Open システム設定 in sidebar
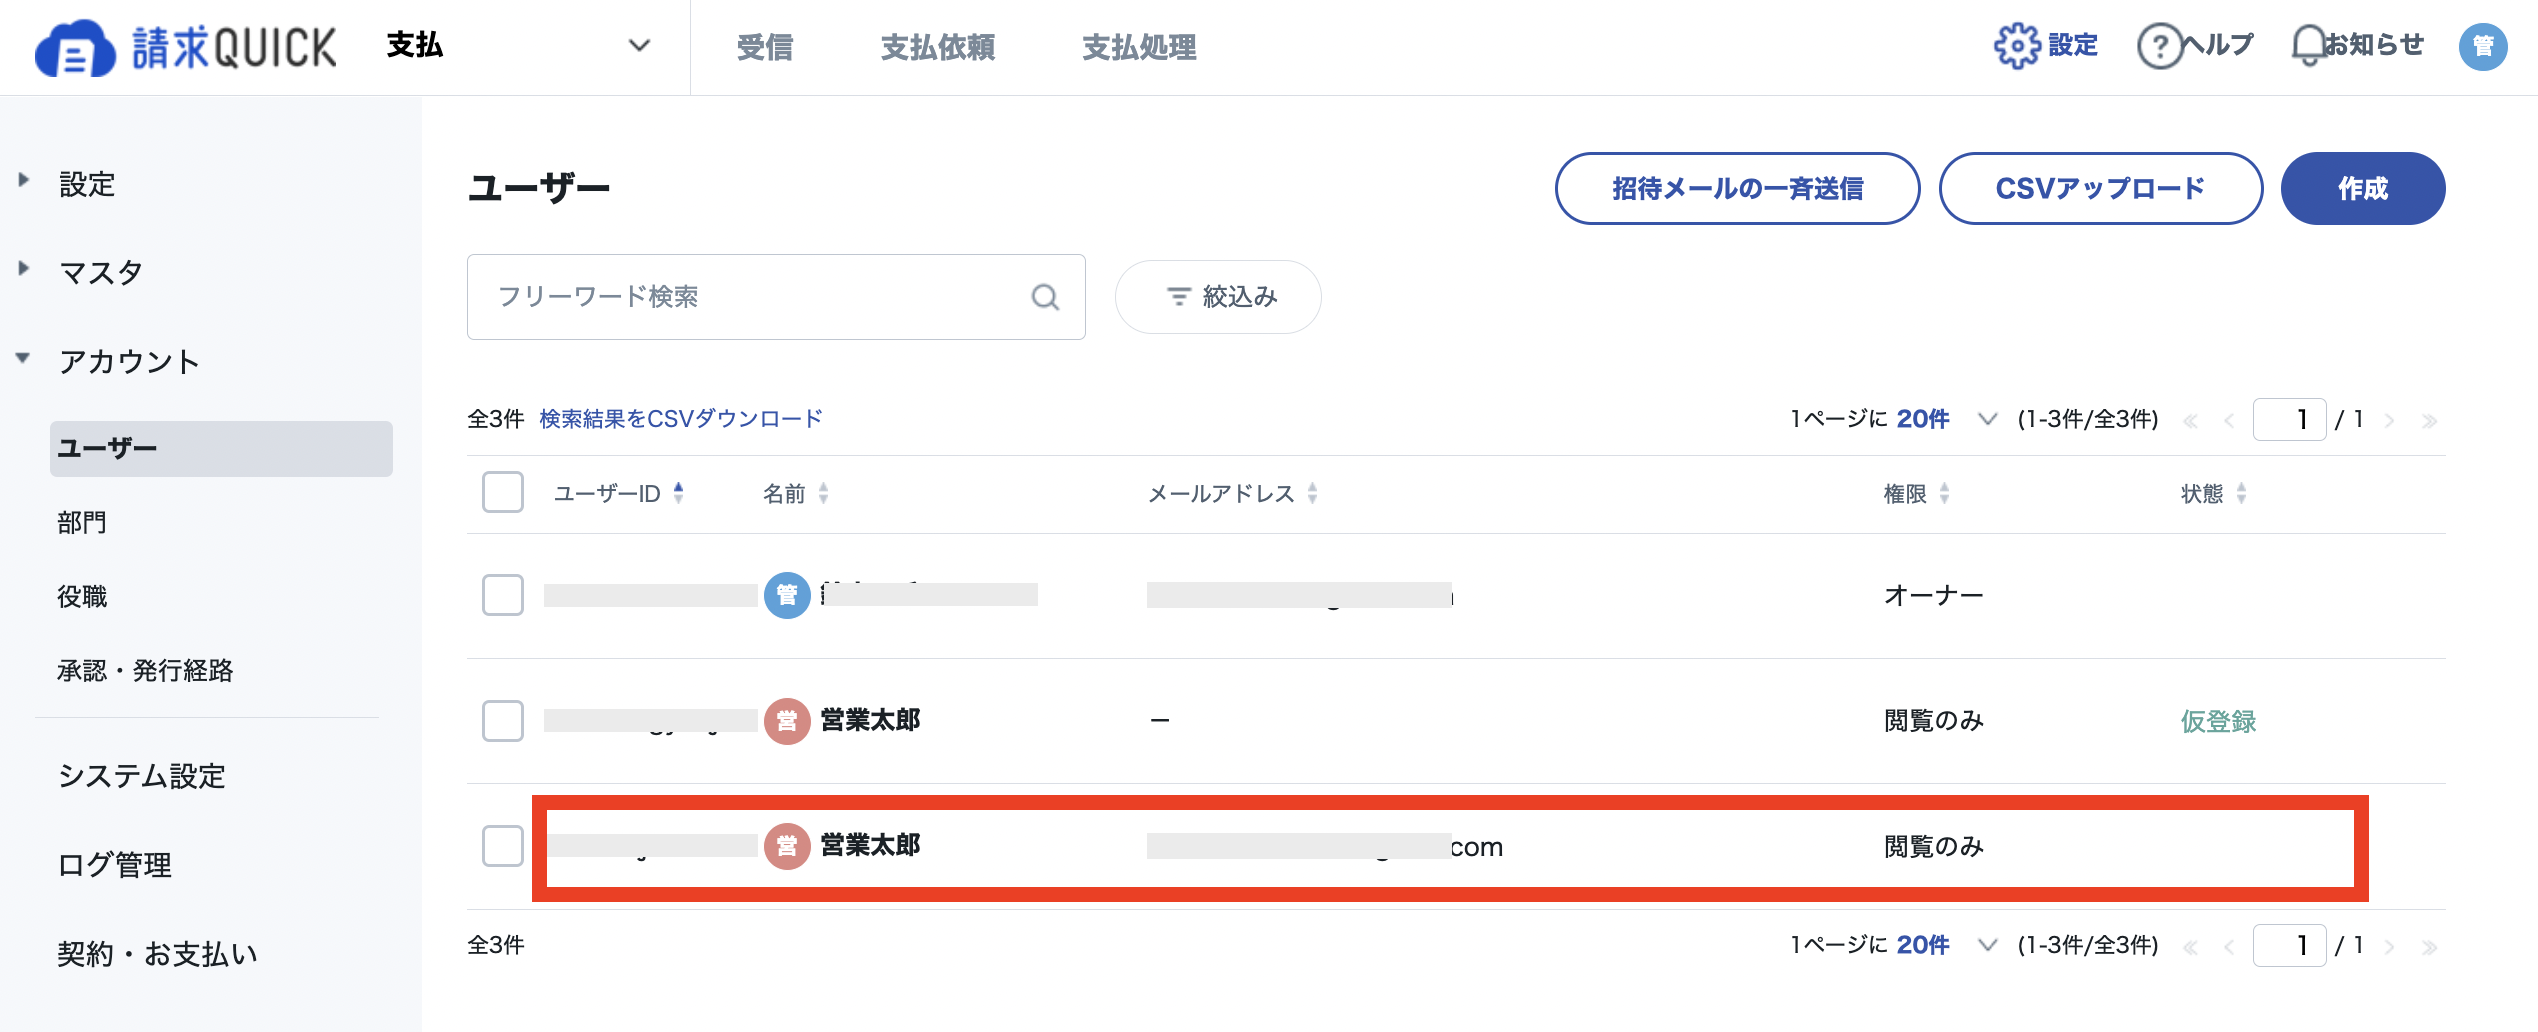The width and height of the screenshot is (2538, 1032). [142, 776]
